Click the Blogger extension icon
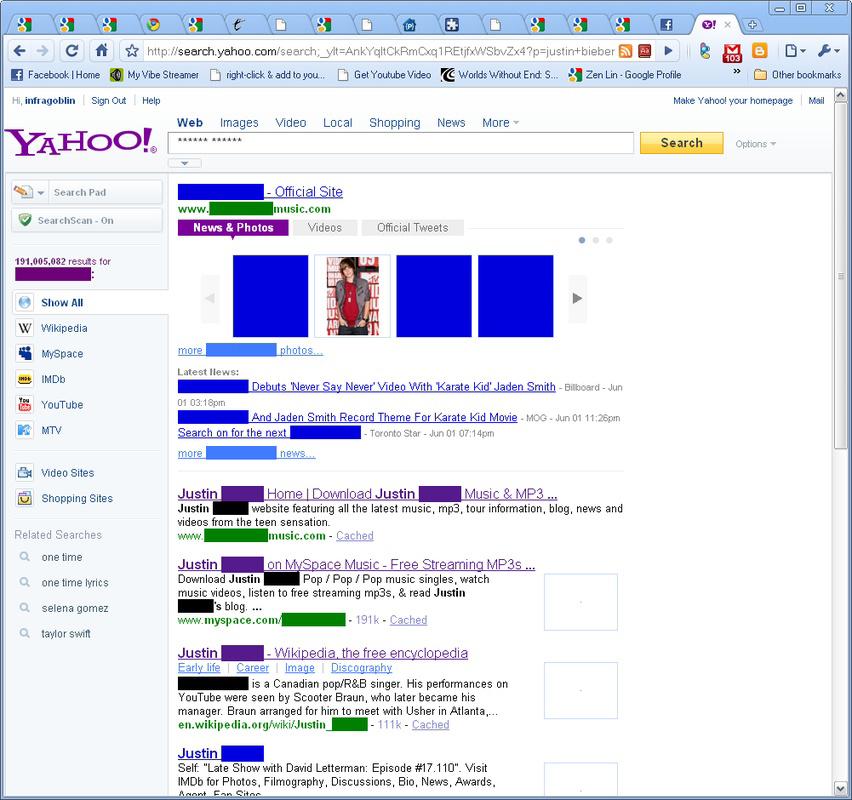This screenshot has height=800, width=852. 760,51
